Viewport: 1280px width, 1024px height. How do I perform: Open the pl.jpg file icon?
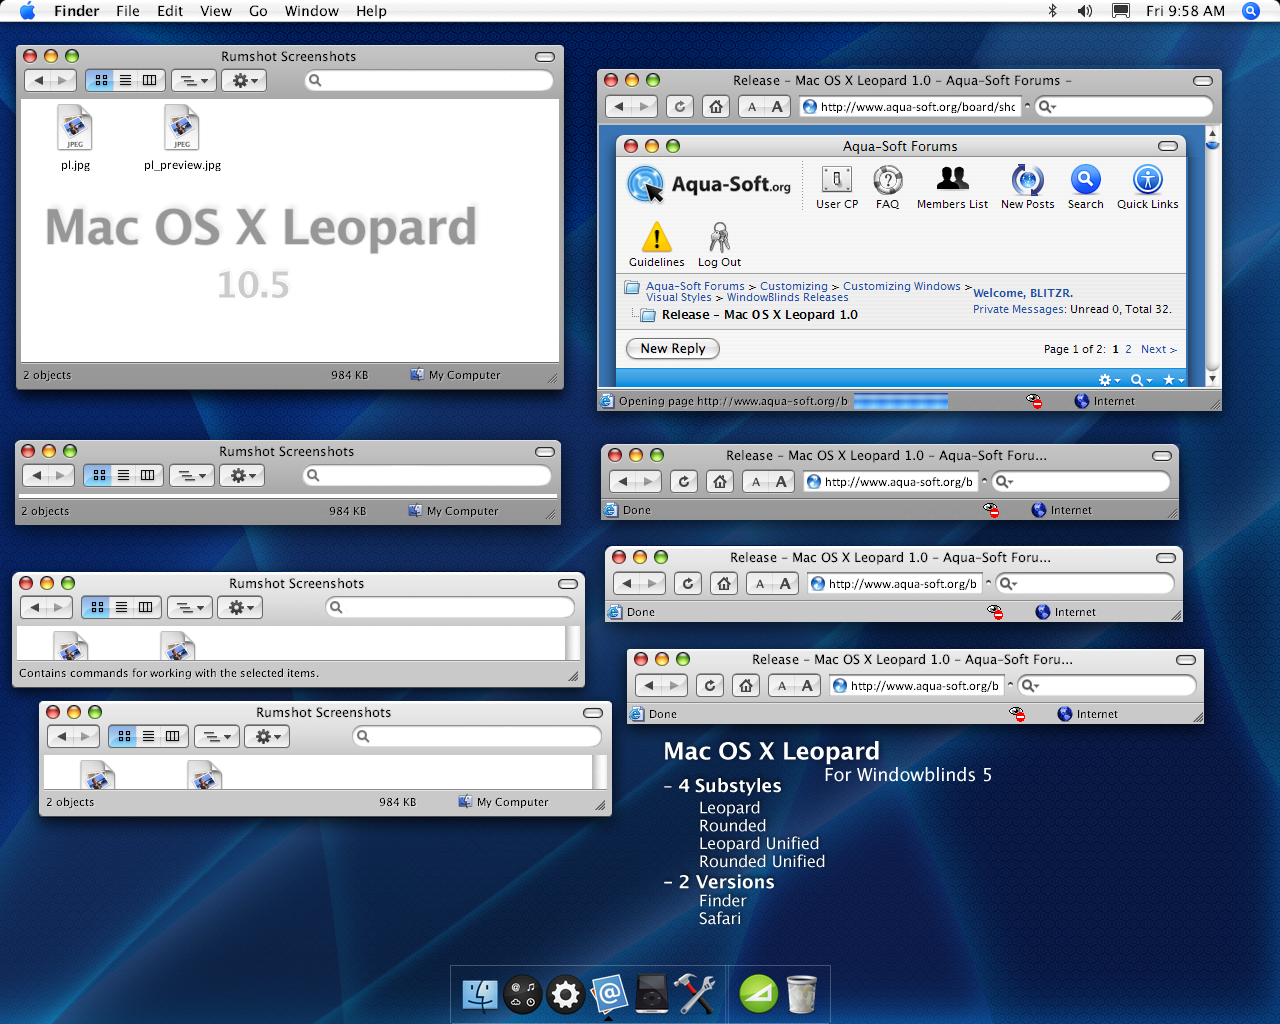click(x=75, y=128)
